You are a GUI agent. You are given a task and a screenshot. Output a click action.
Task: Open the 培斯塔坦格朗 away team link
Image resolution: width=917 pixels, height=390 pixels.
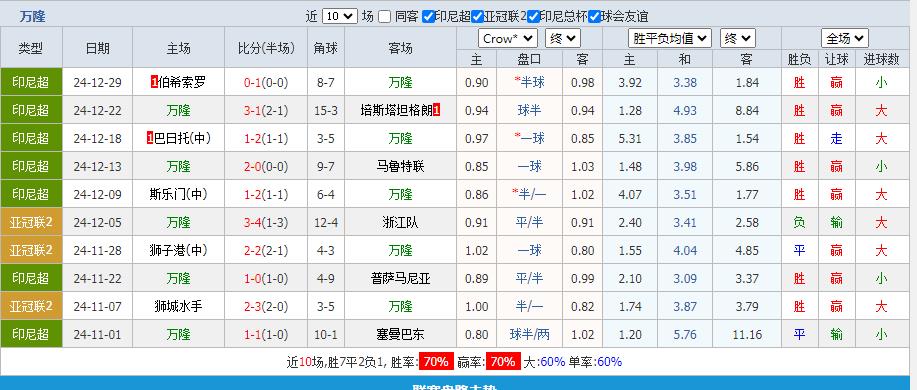tap(397, 111)
